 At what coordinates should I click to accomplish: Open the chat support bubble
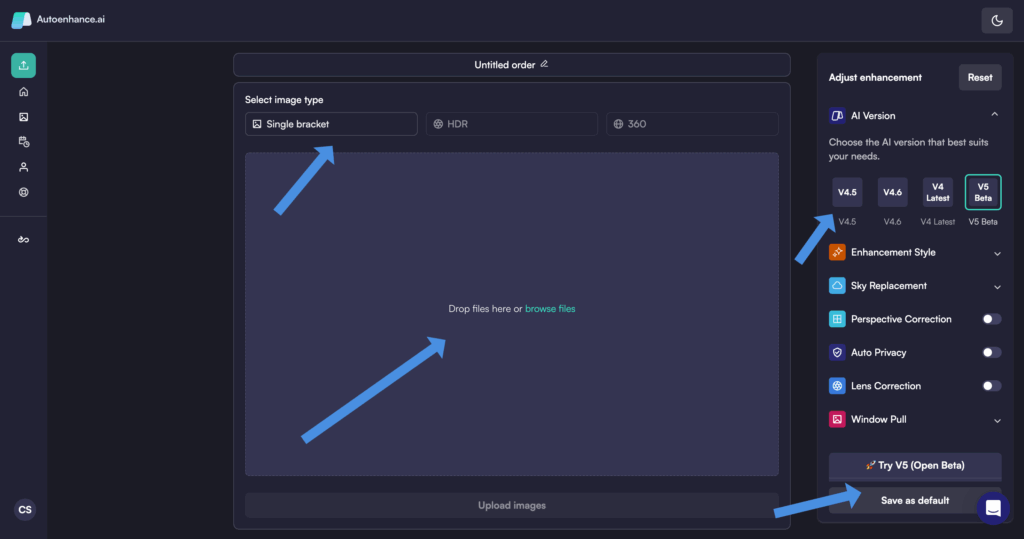click(993, 507)
